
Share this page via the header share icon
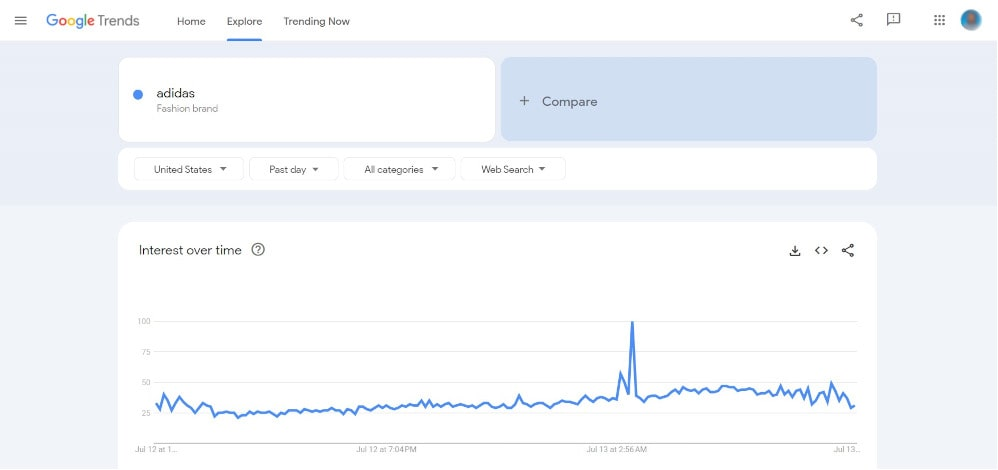tap(857, 20)
